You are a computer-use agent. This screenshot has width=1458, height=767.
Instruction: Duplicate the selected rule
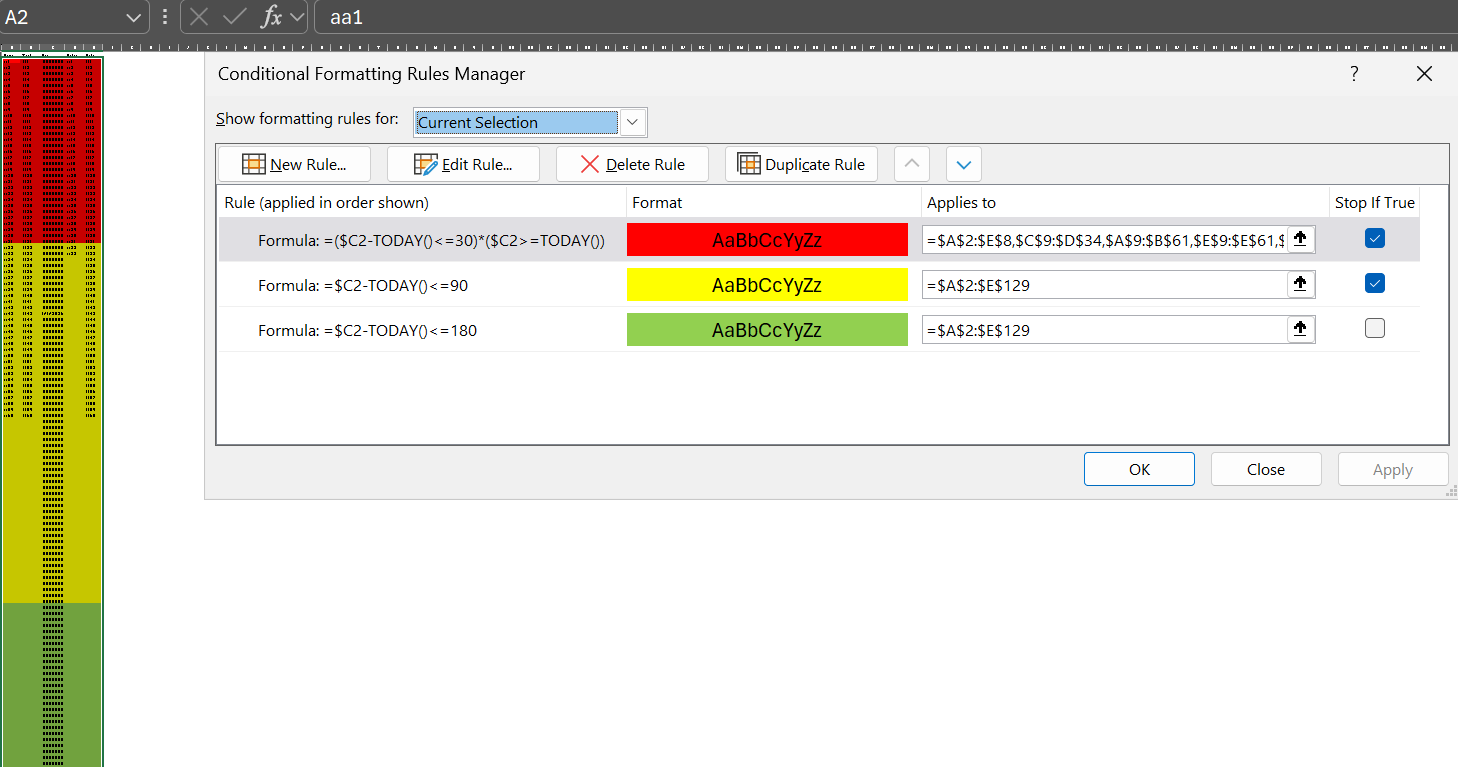(801, 164)
